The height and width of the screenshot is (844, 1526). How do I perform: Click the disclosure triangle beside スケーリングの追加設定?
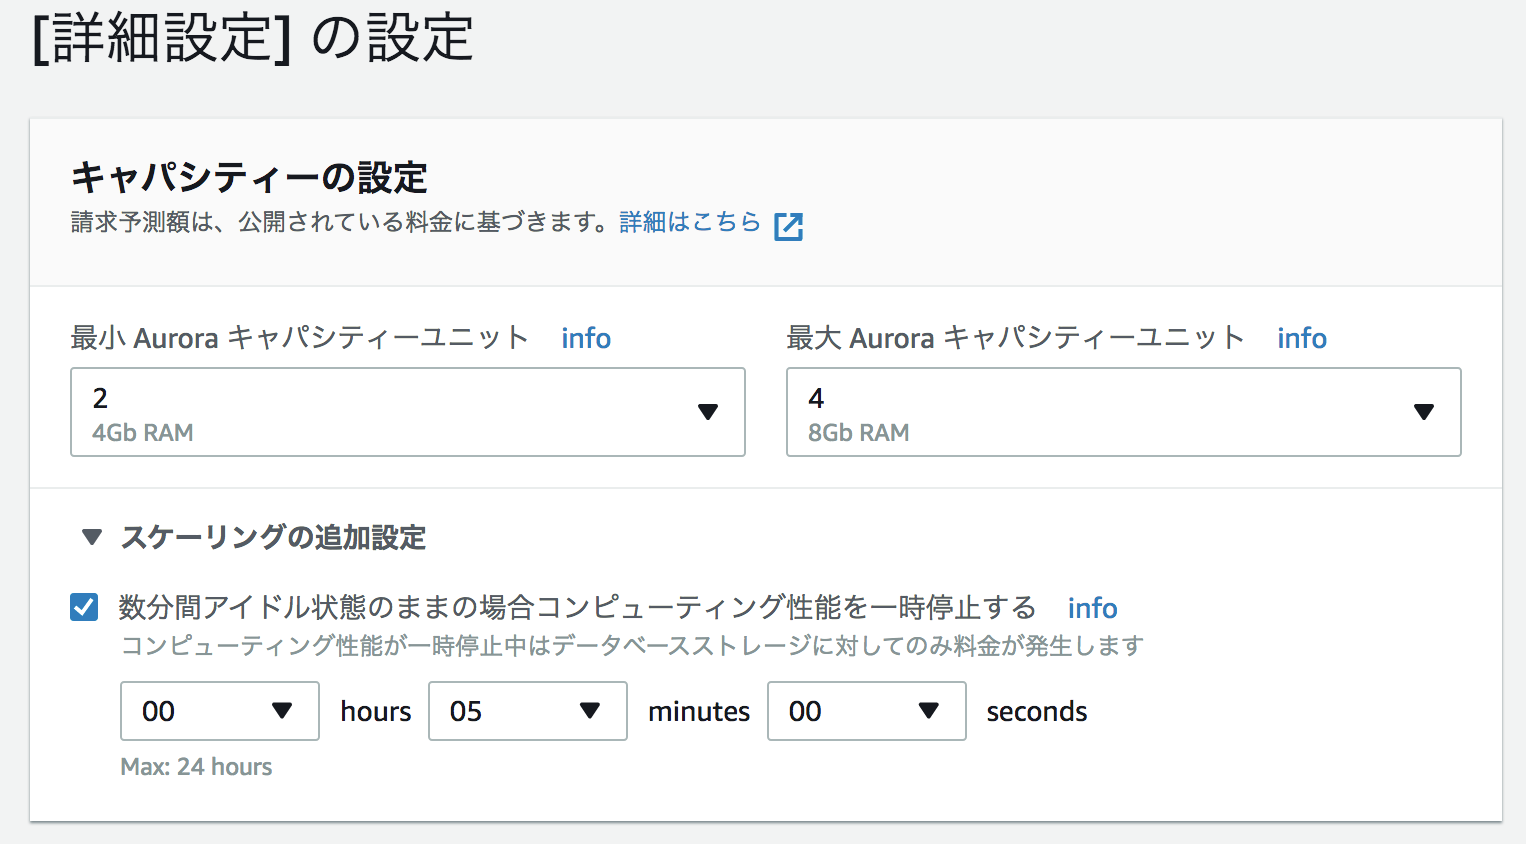[91, 538]
